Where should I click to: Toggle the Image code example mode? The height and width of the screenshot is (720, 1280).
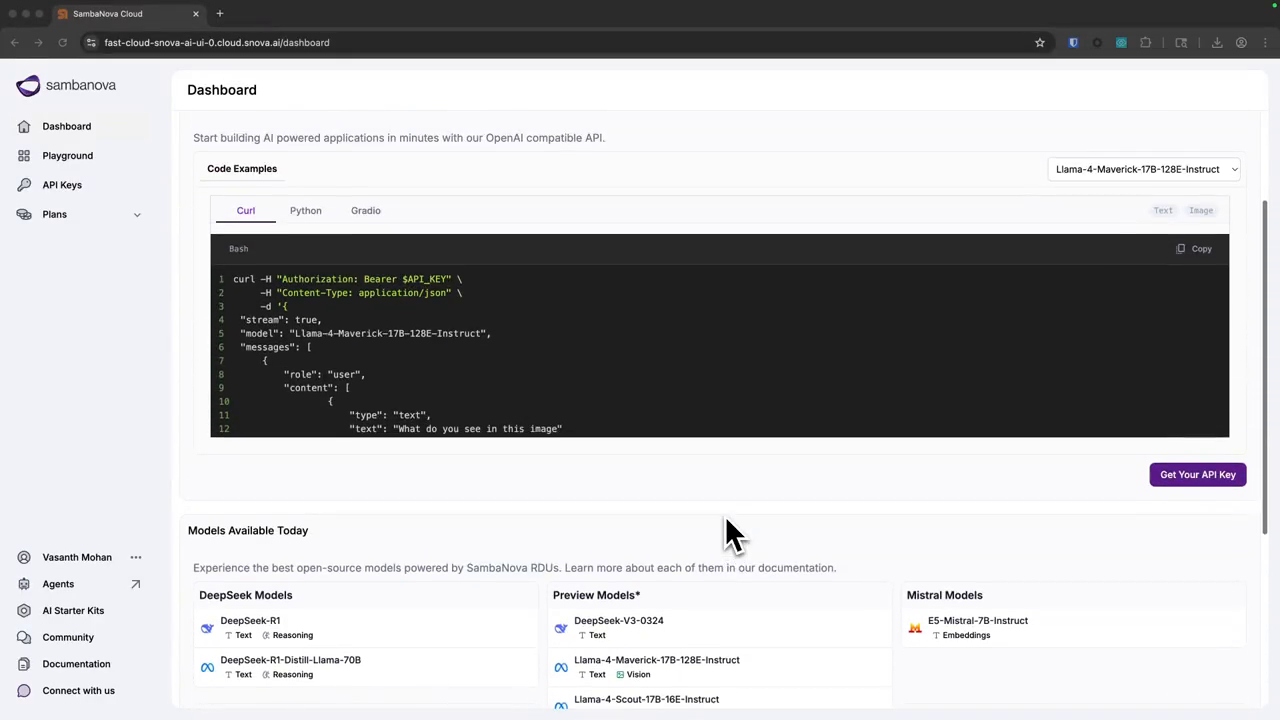[x=1200, y=211]
